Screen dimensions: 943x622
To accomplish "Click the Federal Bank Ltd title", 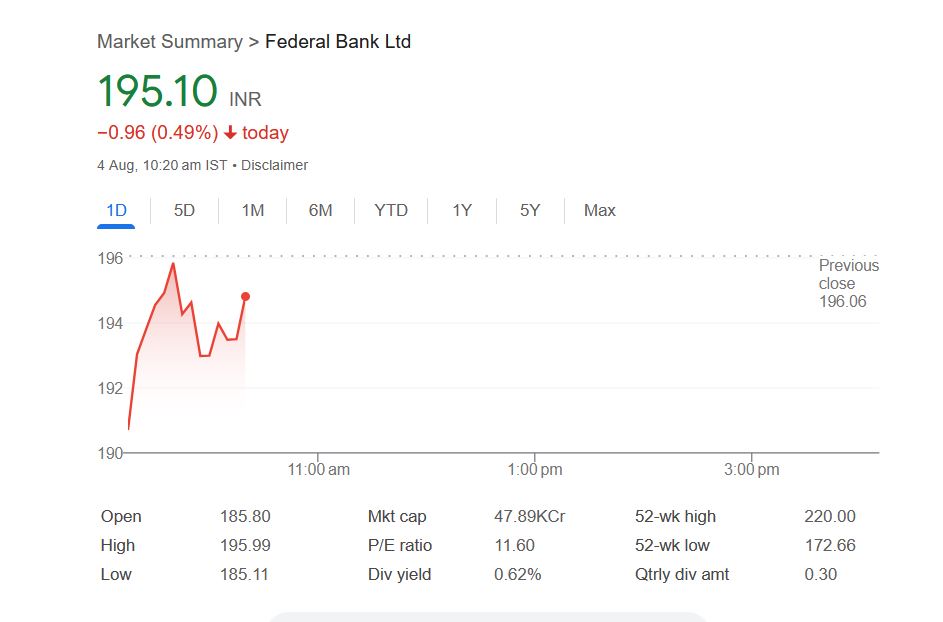I will [338, 42].
